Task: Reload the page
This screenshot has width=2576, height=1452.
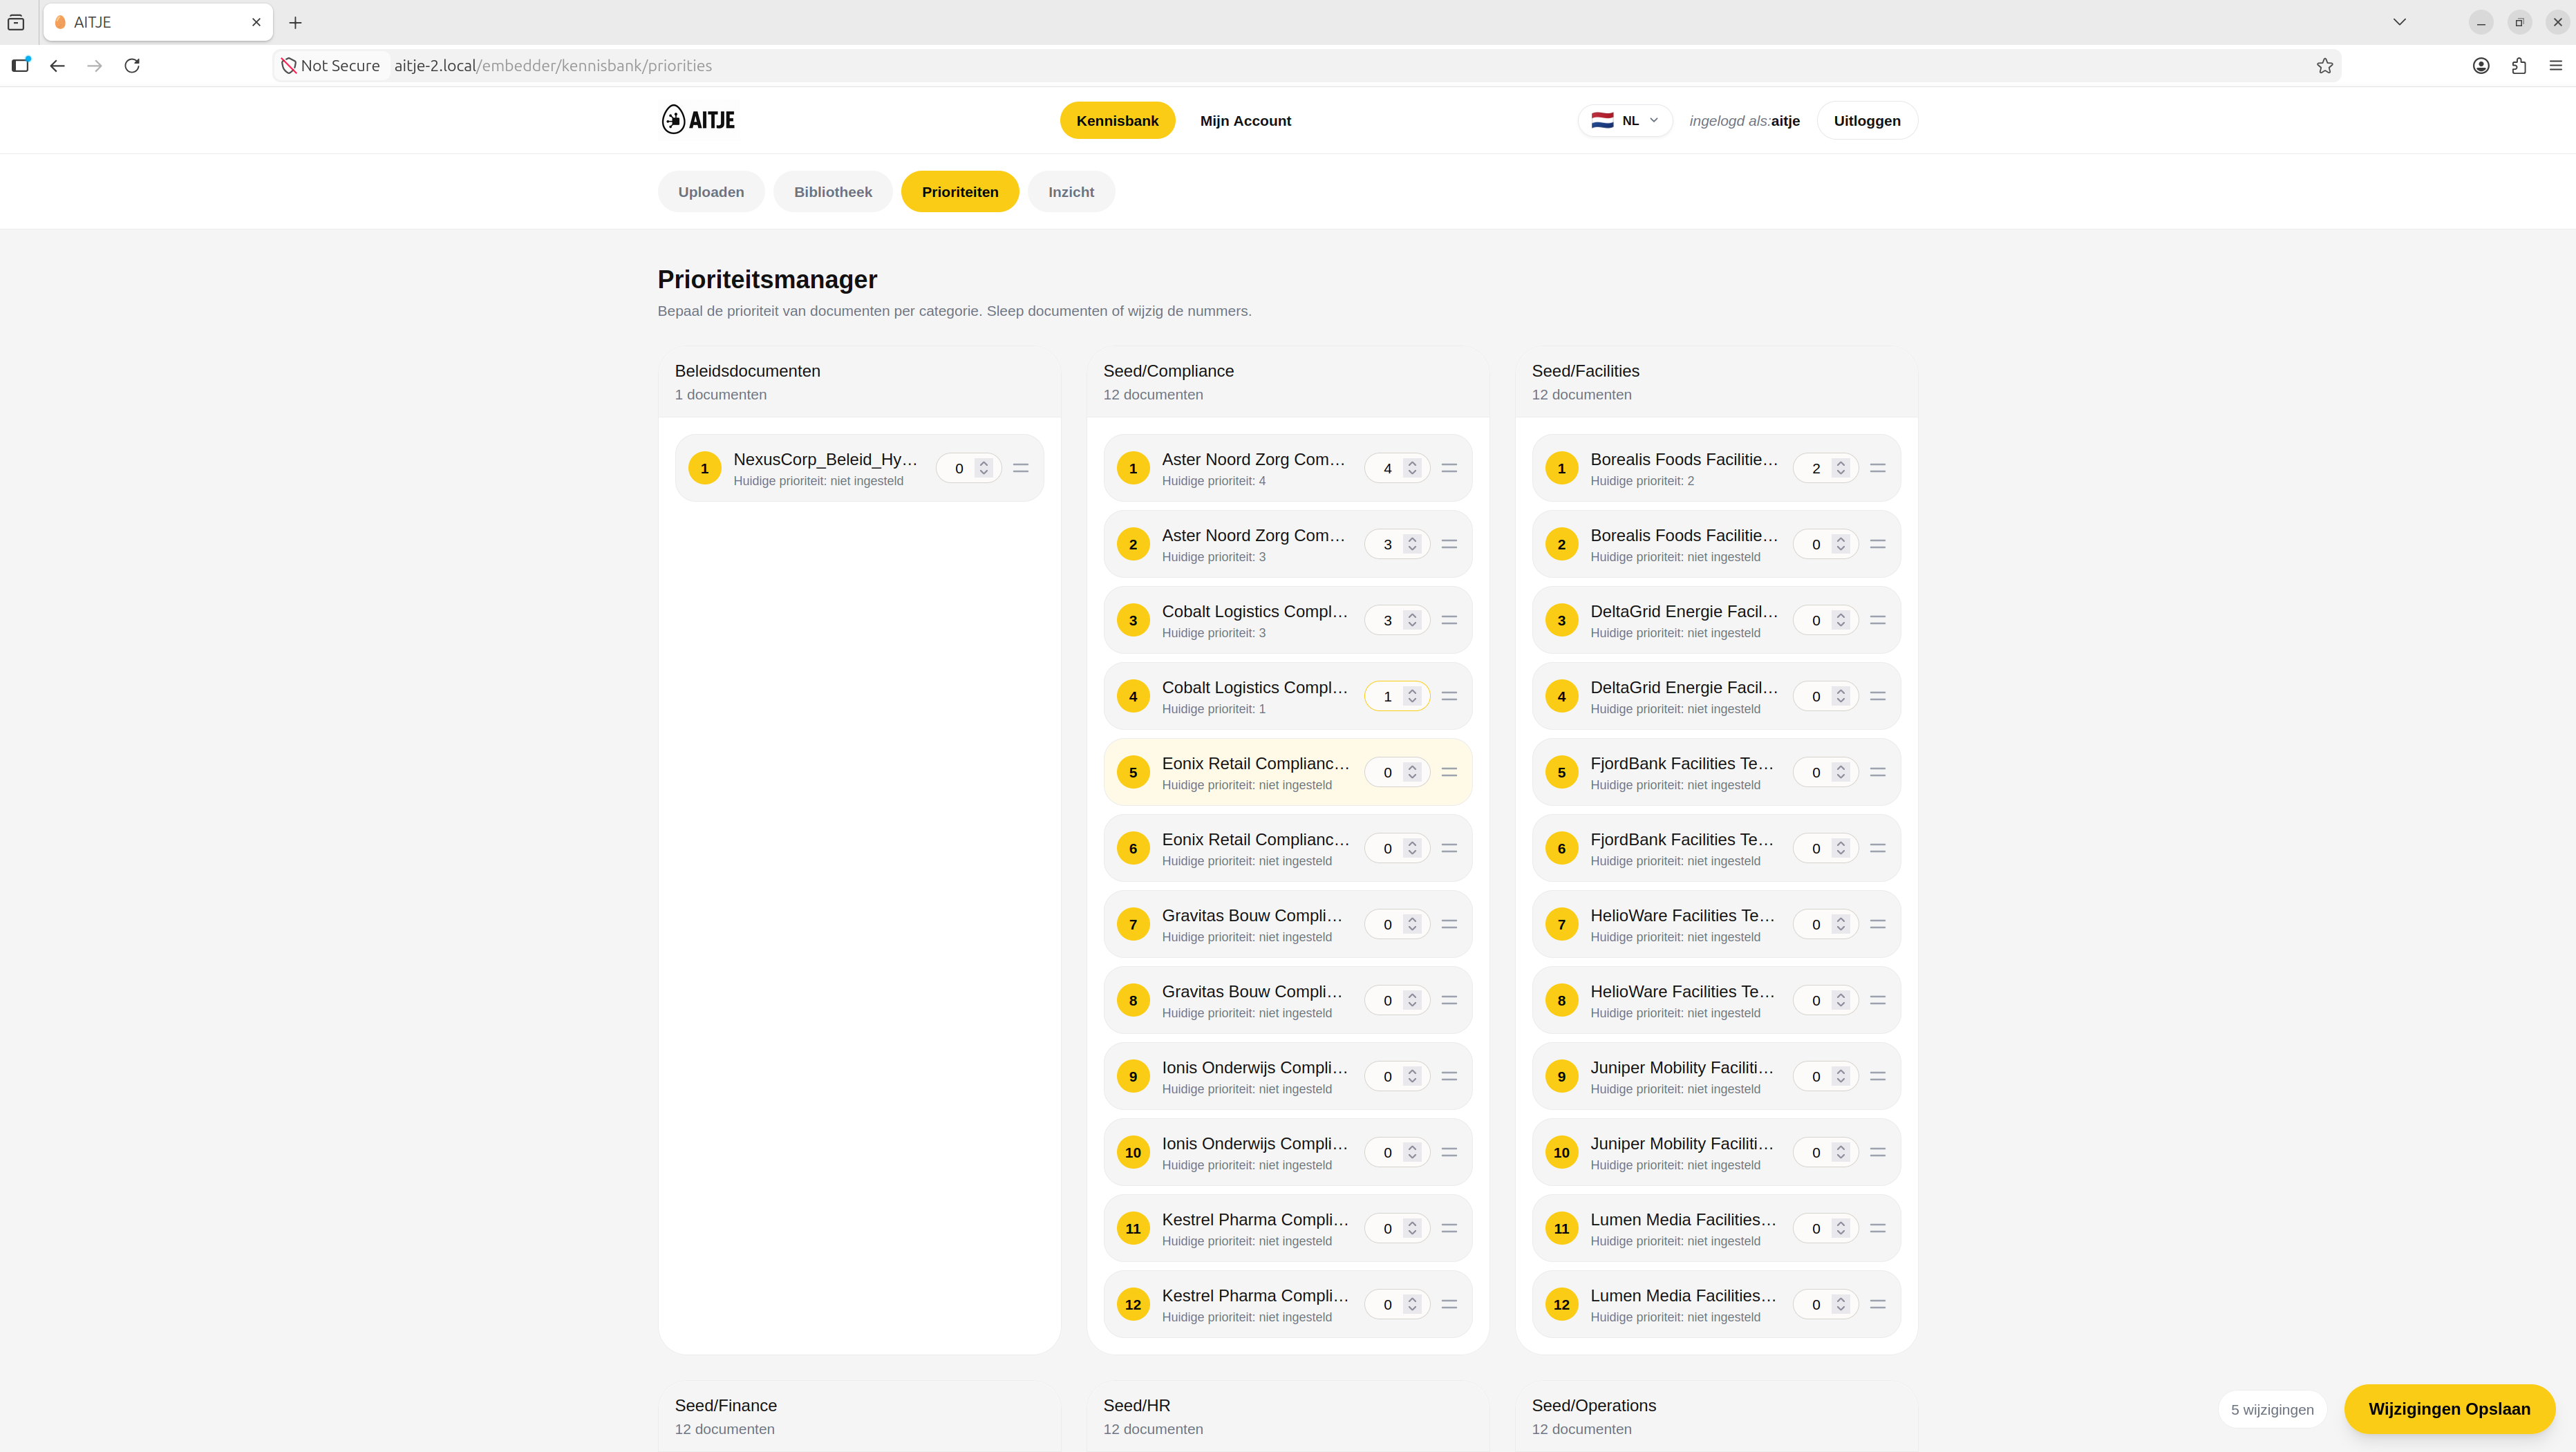Action: tap(132, 66)
